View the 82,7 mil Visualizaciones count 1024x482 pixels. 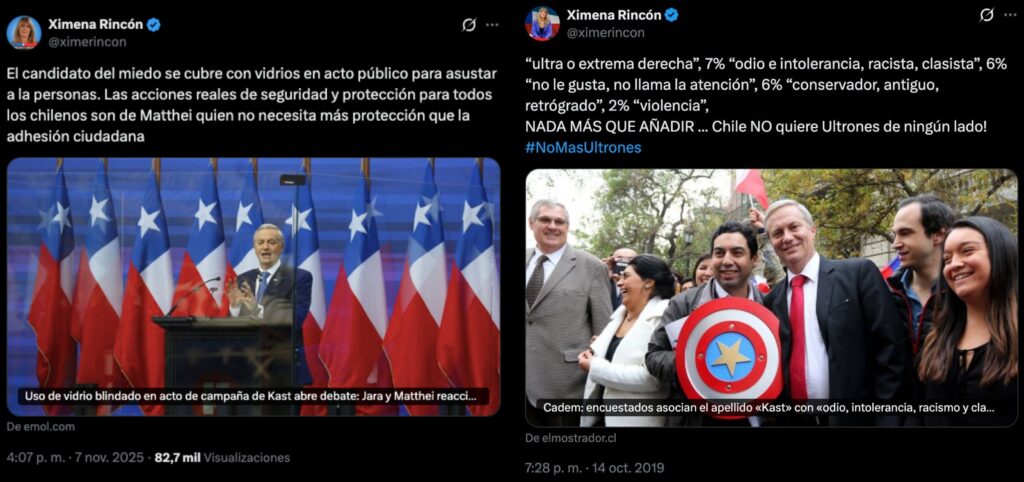coord(222,458)
